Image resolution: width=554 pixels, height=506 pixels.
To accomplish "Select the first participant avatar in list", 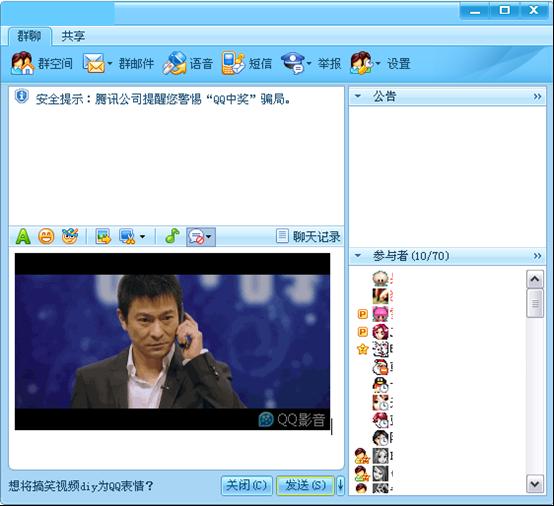I will (381, 278).
